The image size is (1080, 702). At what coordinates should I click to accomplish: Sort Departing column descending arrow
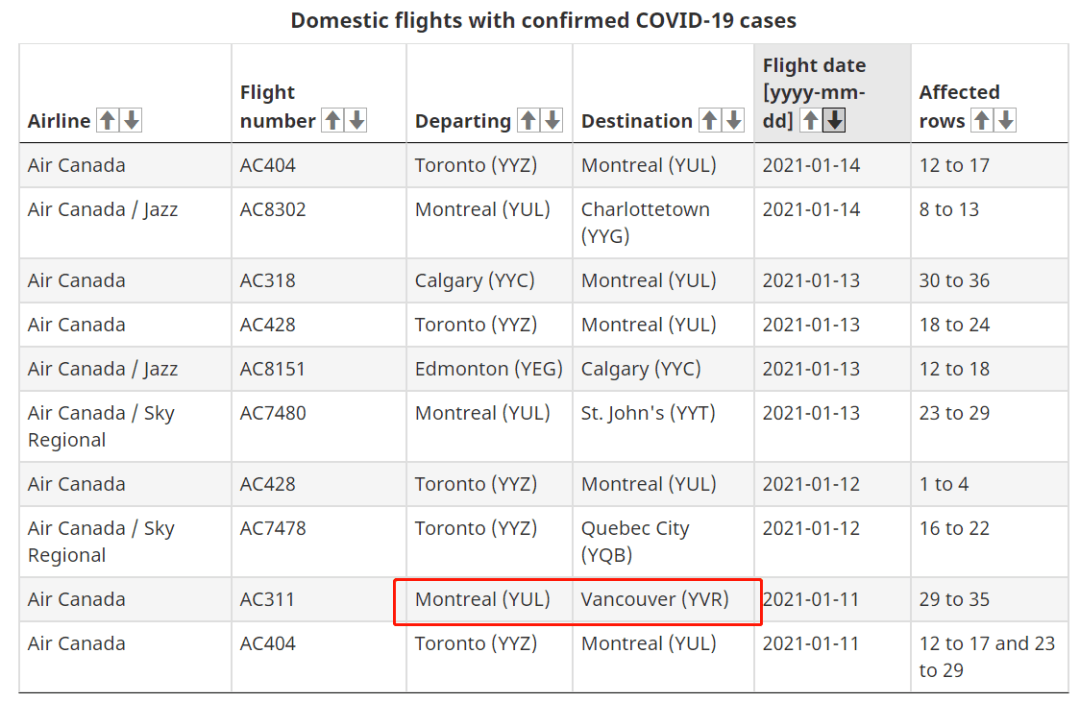tap(552, 121)
